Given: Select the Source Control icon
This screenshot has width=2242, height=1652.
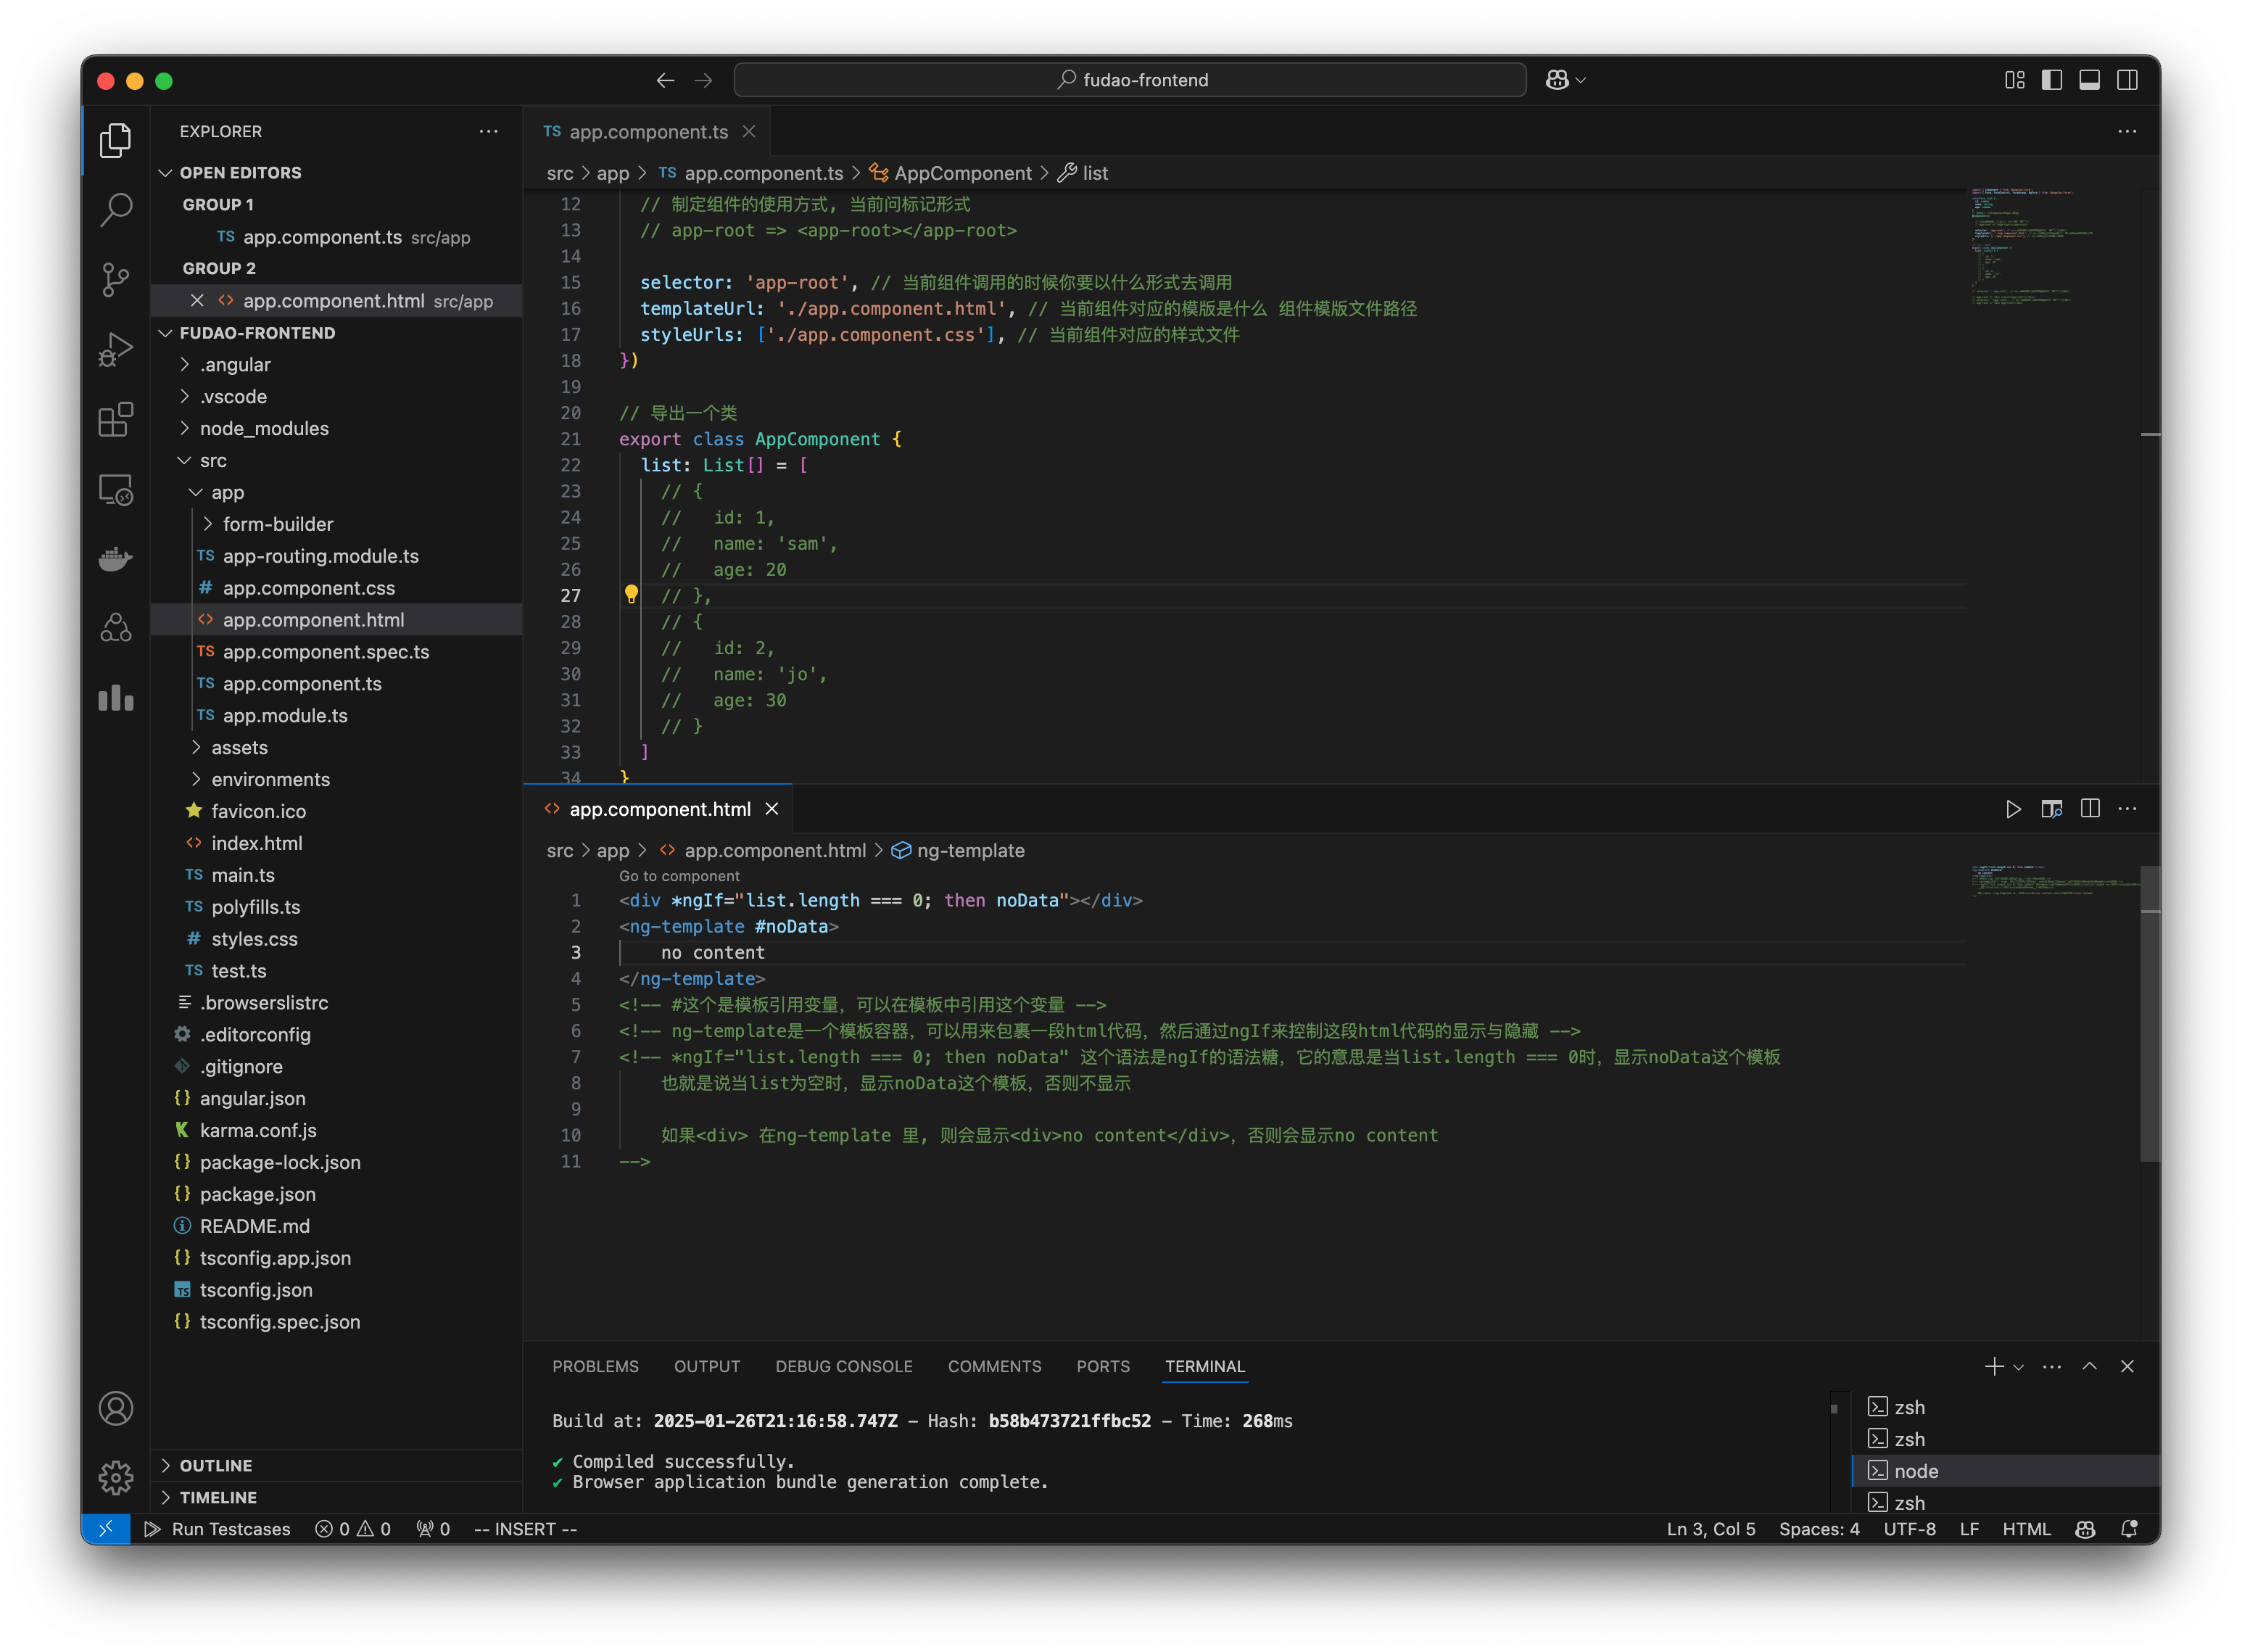Looking at the screenshot, I should point(115,280).
